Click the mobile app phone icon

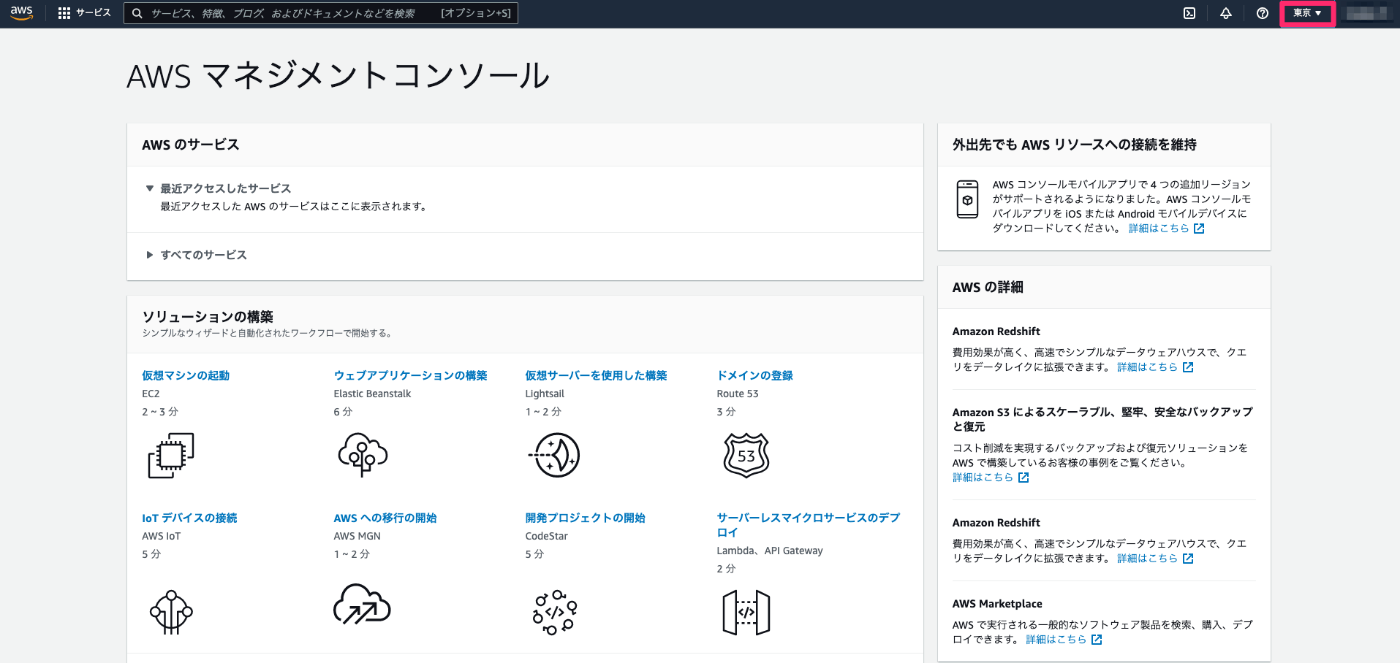[x=967, y=200]
